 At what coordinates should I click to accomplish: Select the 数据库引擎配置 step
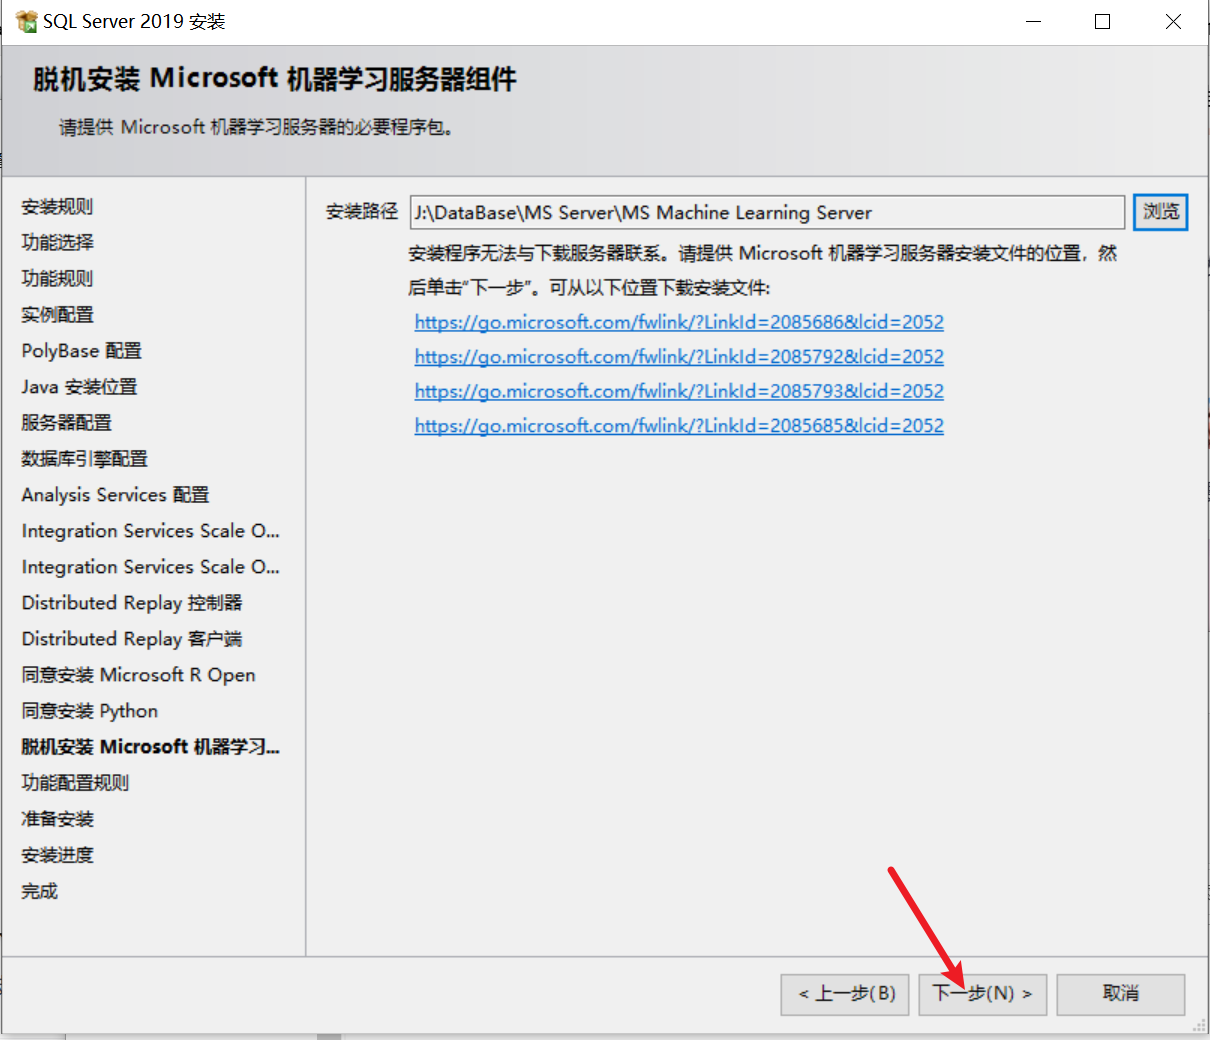click(x=84, y=459)
